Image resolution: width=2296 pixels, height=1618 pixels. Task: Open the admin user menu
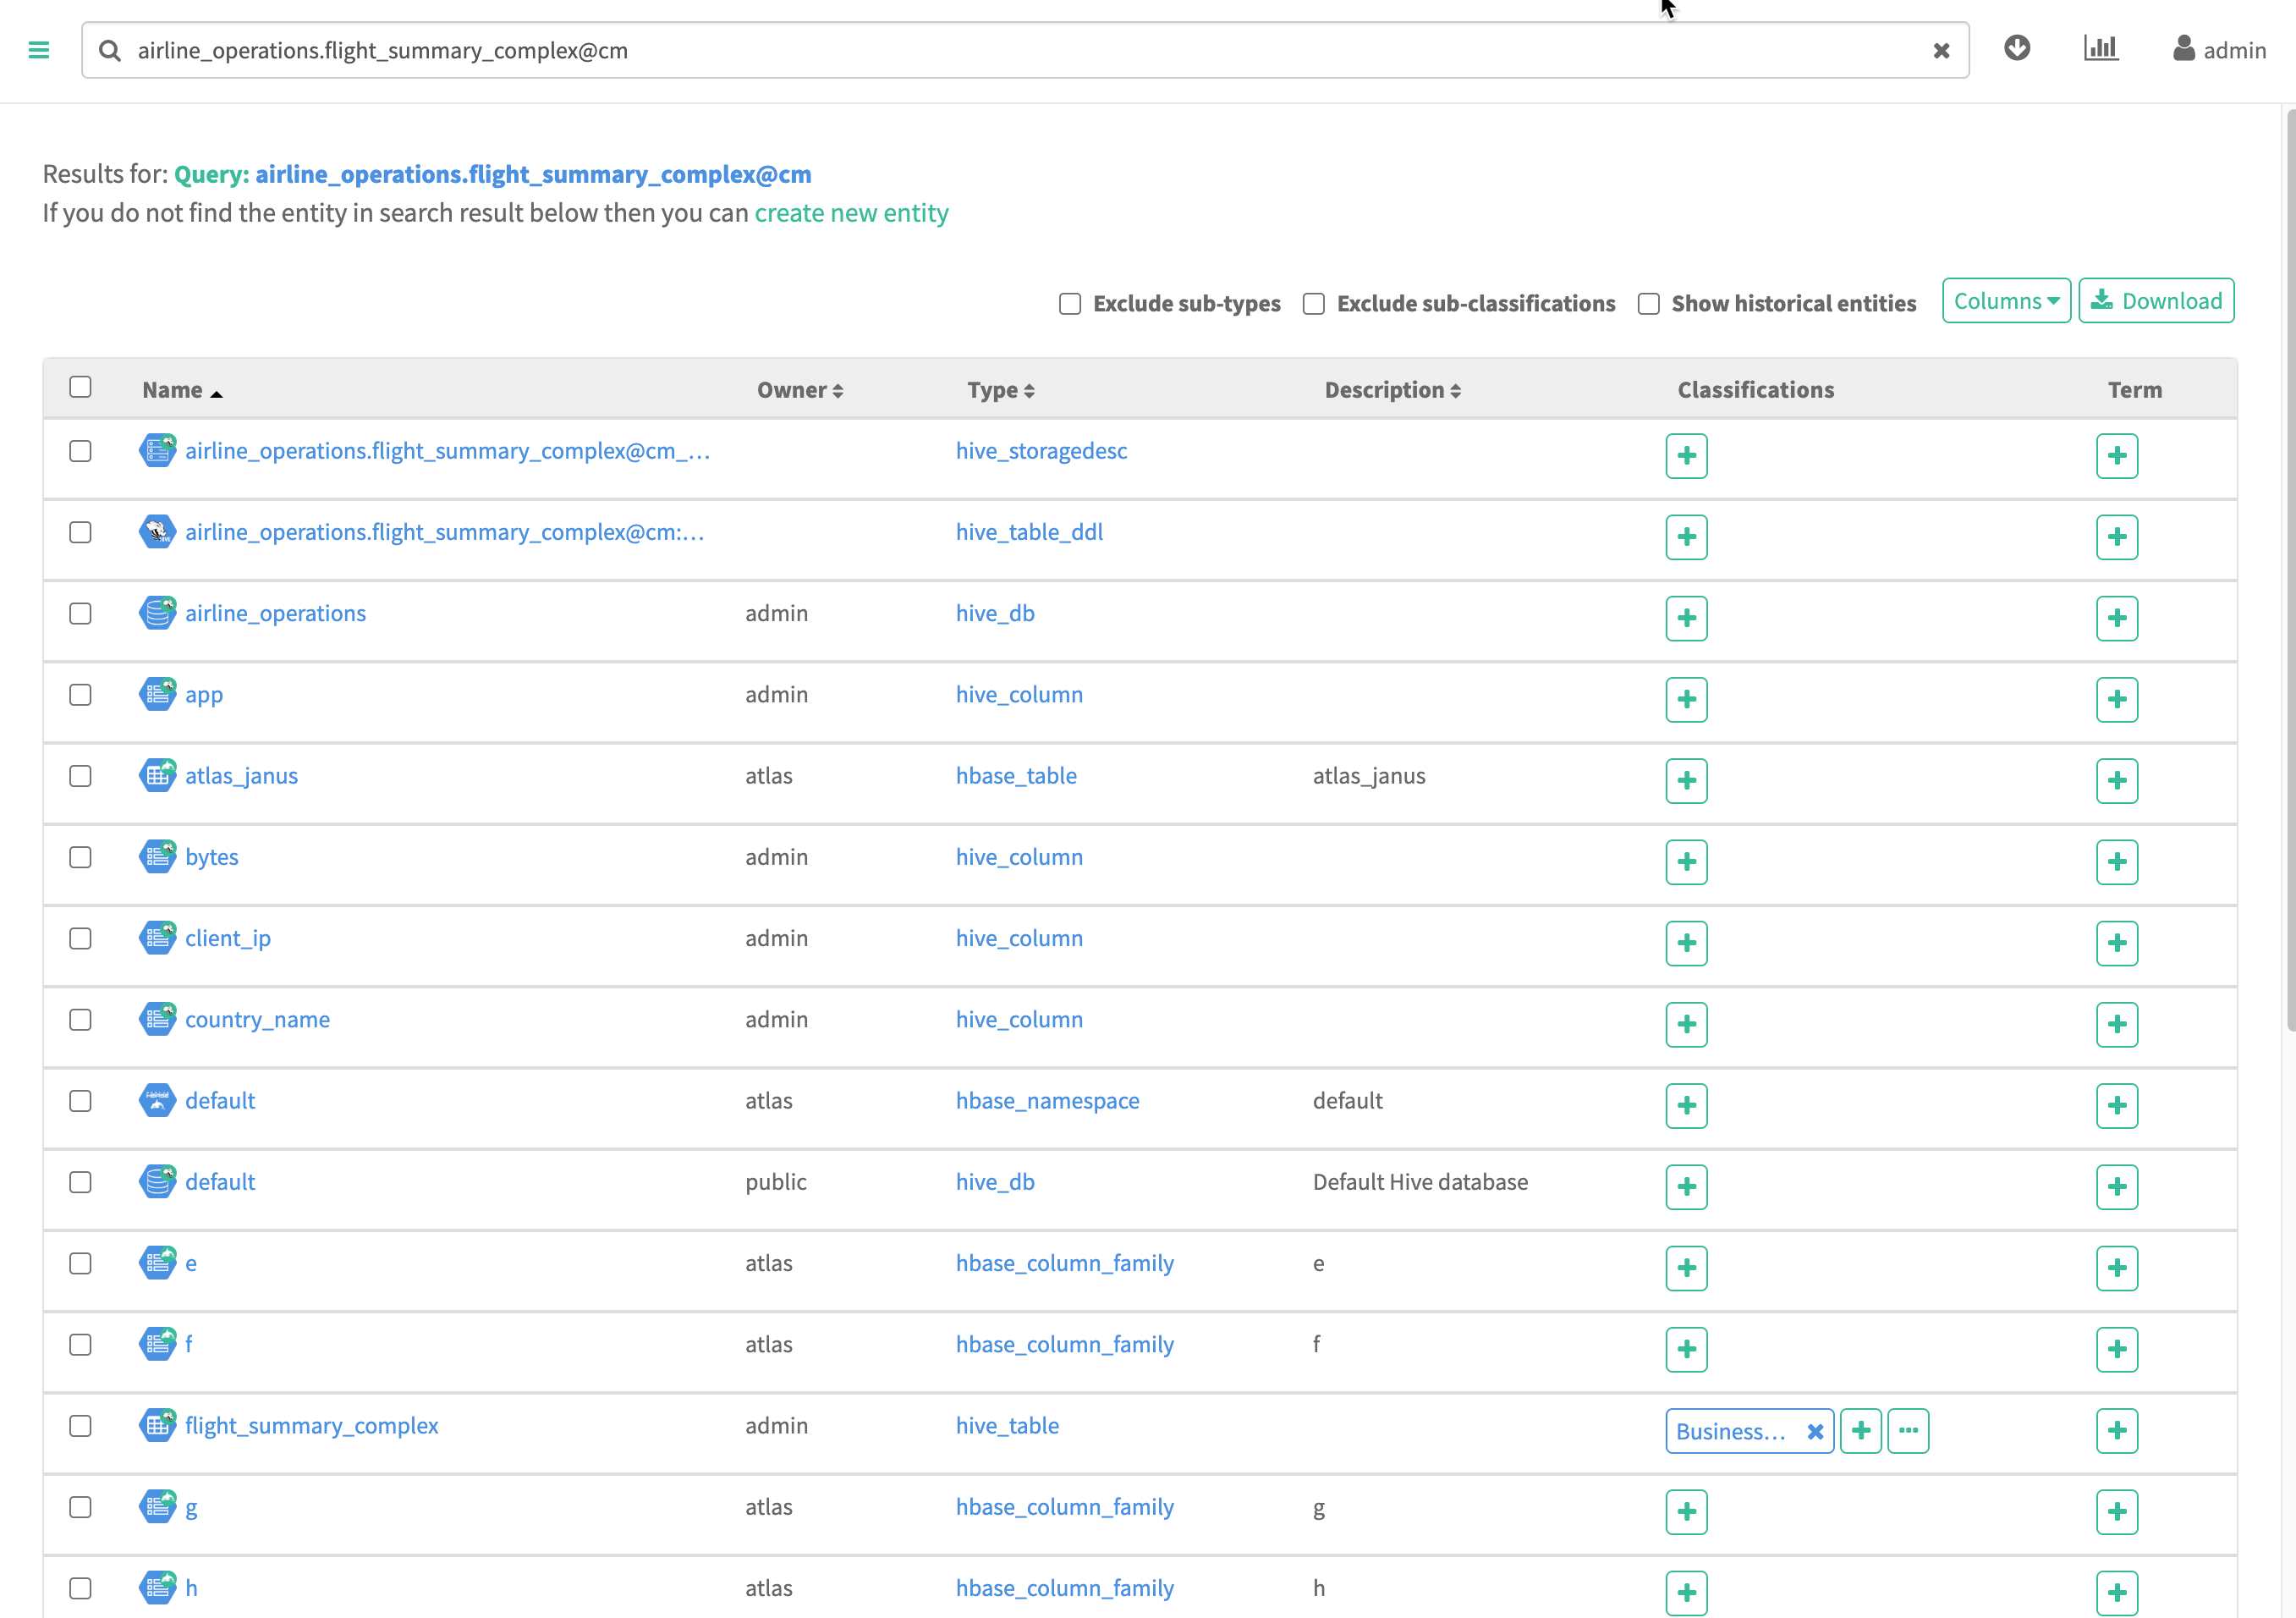click(2220, 50)
